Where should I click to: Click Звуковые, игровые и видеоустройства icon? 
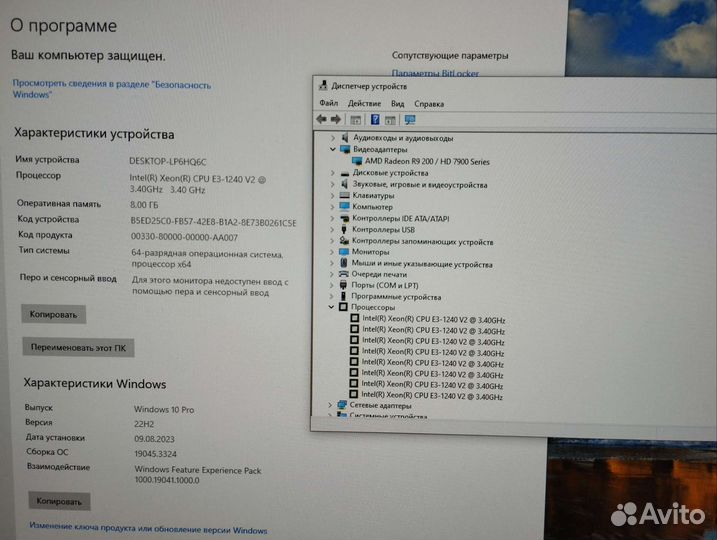345,184
